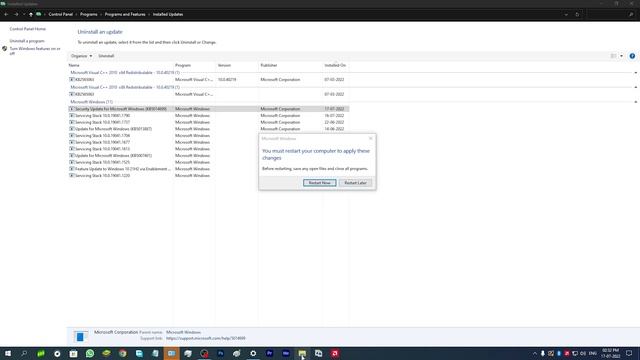Open Control Panel breadcrumb

[x=60, y=14]
